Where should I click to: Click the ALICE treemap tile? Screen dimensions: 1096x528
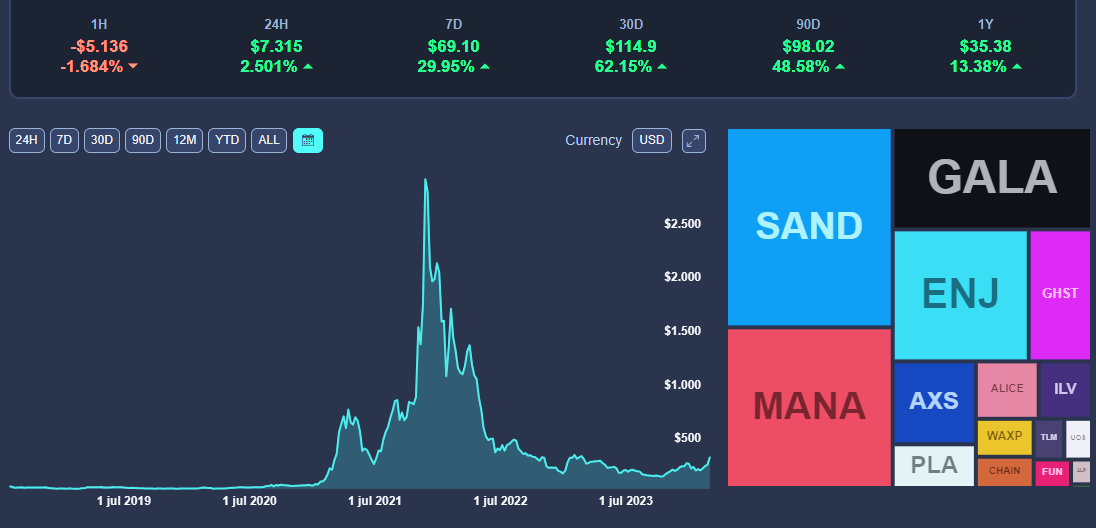tap(1007, 390)
